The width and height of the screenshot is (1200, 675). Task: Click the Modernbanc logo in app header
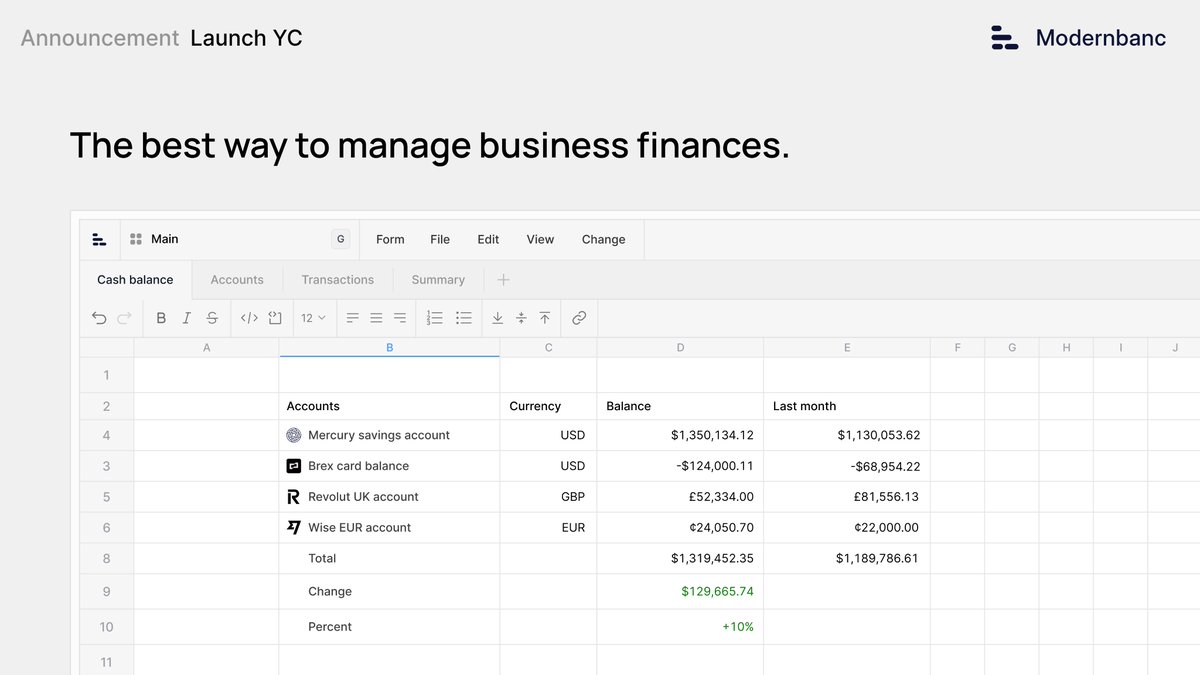[99, 240]
